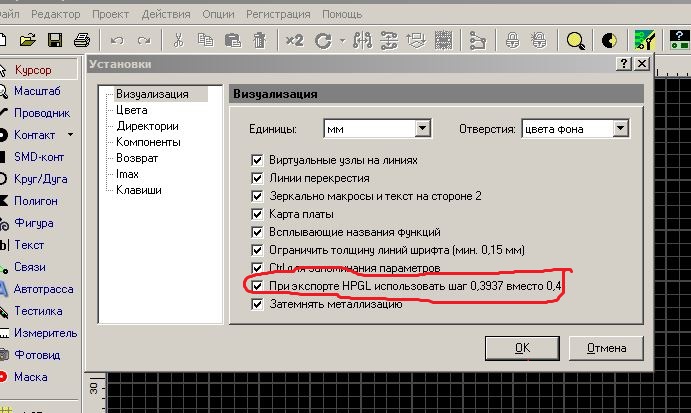The height and width of the screenshot is (413, 691).
Task: Toggle Зеркально макросы и текст checkbox
Action: pyautogui.click(x=257, y=196)
